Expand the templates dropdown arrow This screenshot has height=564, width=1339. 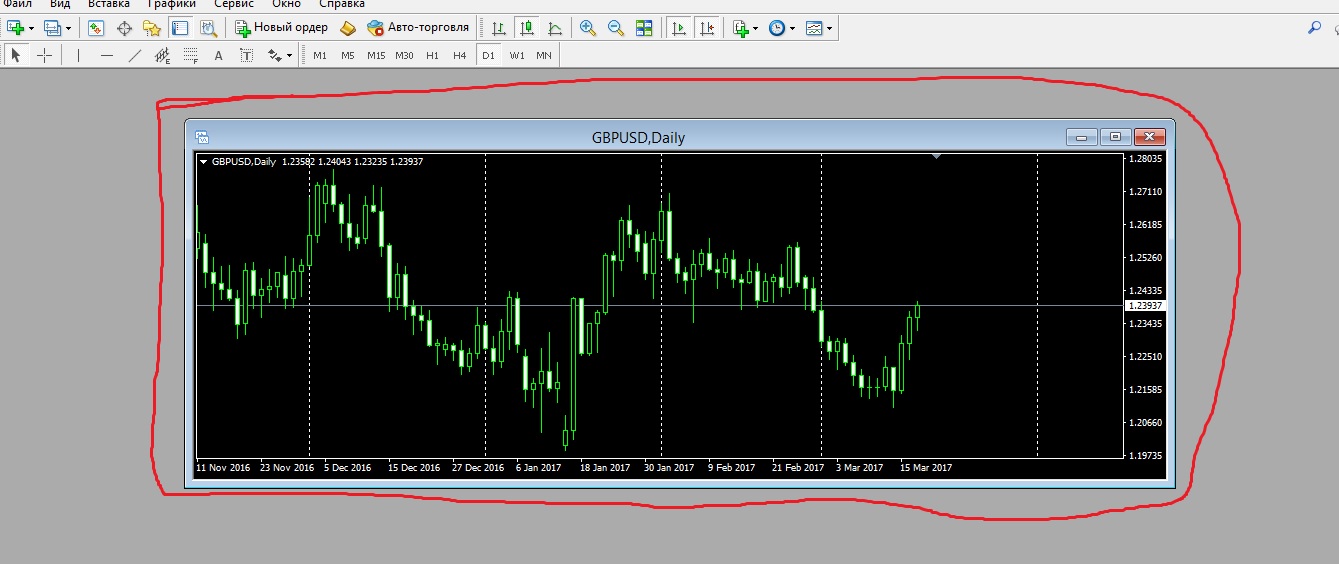(x=830, y=28)
